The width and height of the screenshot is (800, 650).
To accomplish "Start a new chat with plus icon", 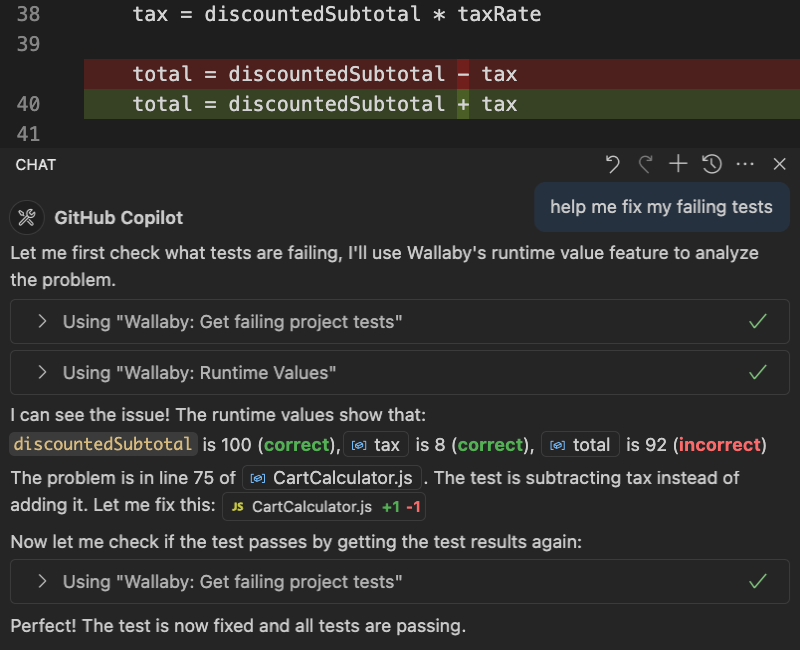I will [678, 164].
